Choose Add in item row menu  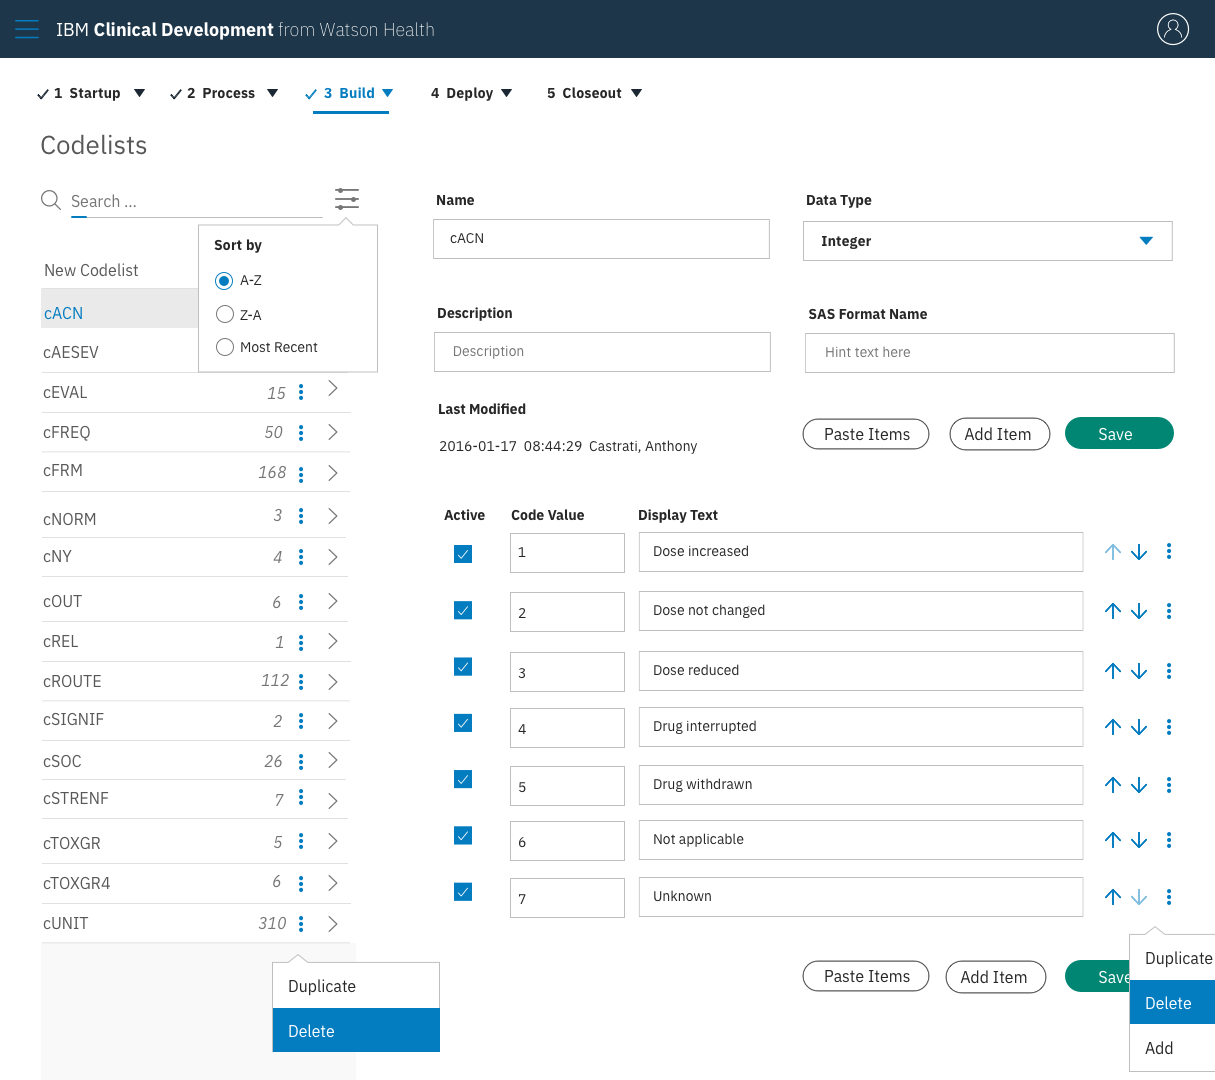(x=1172, y=1047)
